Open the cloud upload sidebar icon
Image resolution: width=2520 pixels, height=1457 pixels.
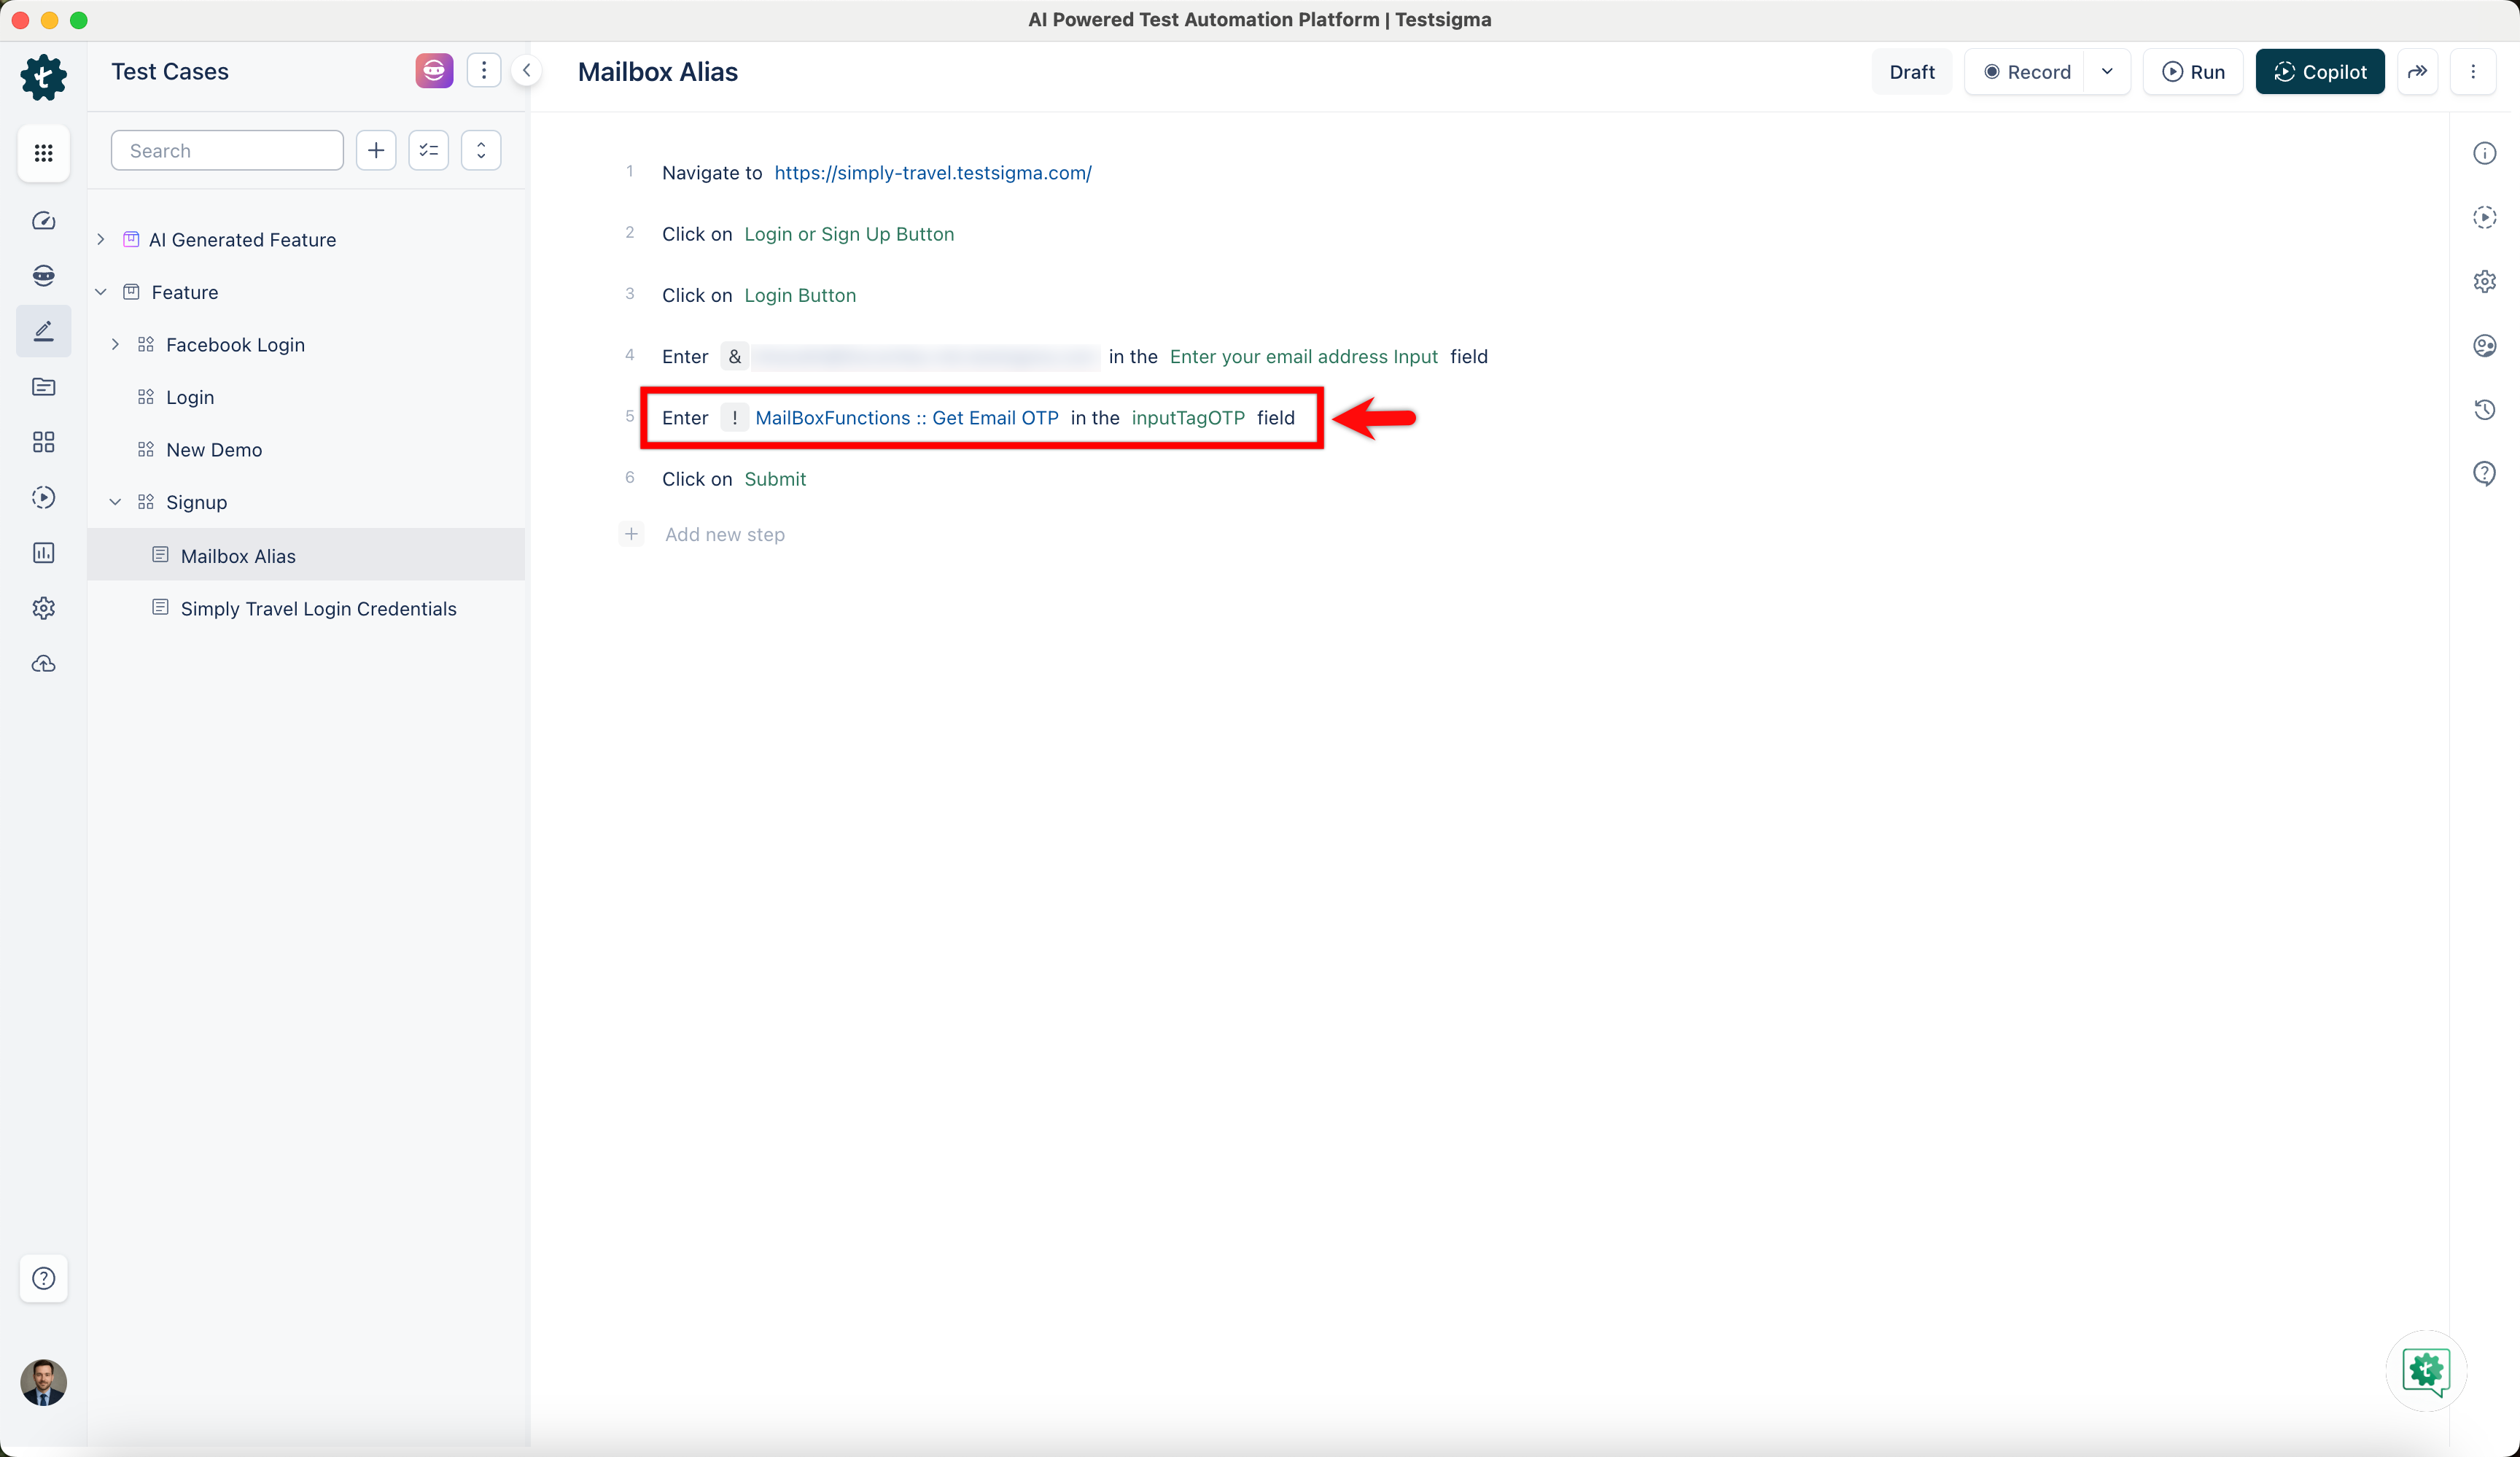[x=43, y=664]
